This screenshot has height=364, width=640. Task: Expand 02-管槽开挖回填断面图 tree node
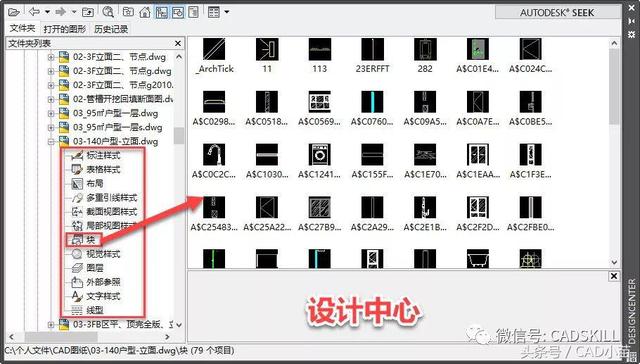(x=51, y=99)
